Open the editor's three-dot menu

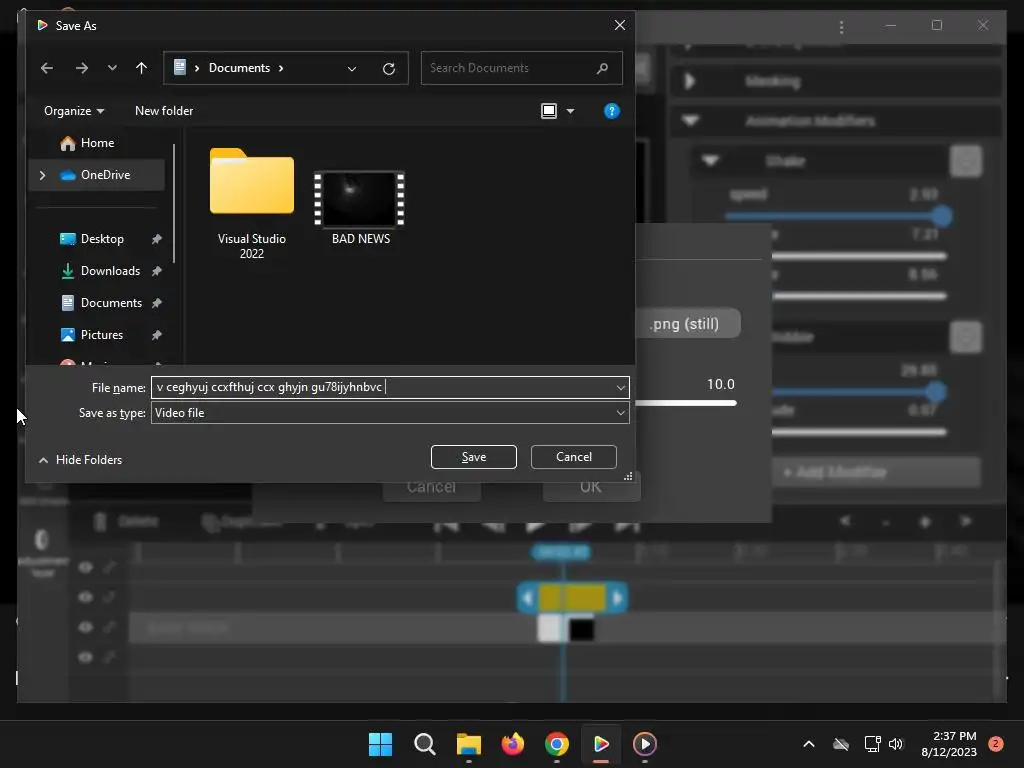(x=841, y=27)
